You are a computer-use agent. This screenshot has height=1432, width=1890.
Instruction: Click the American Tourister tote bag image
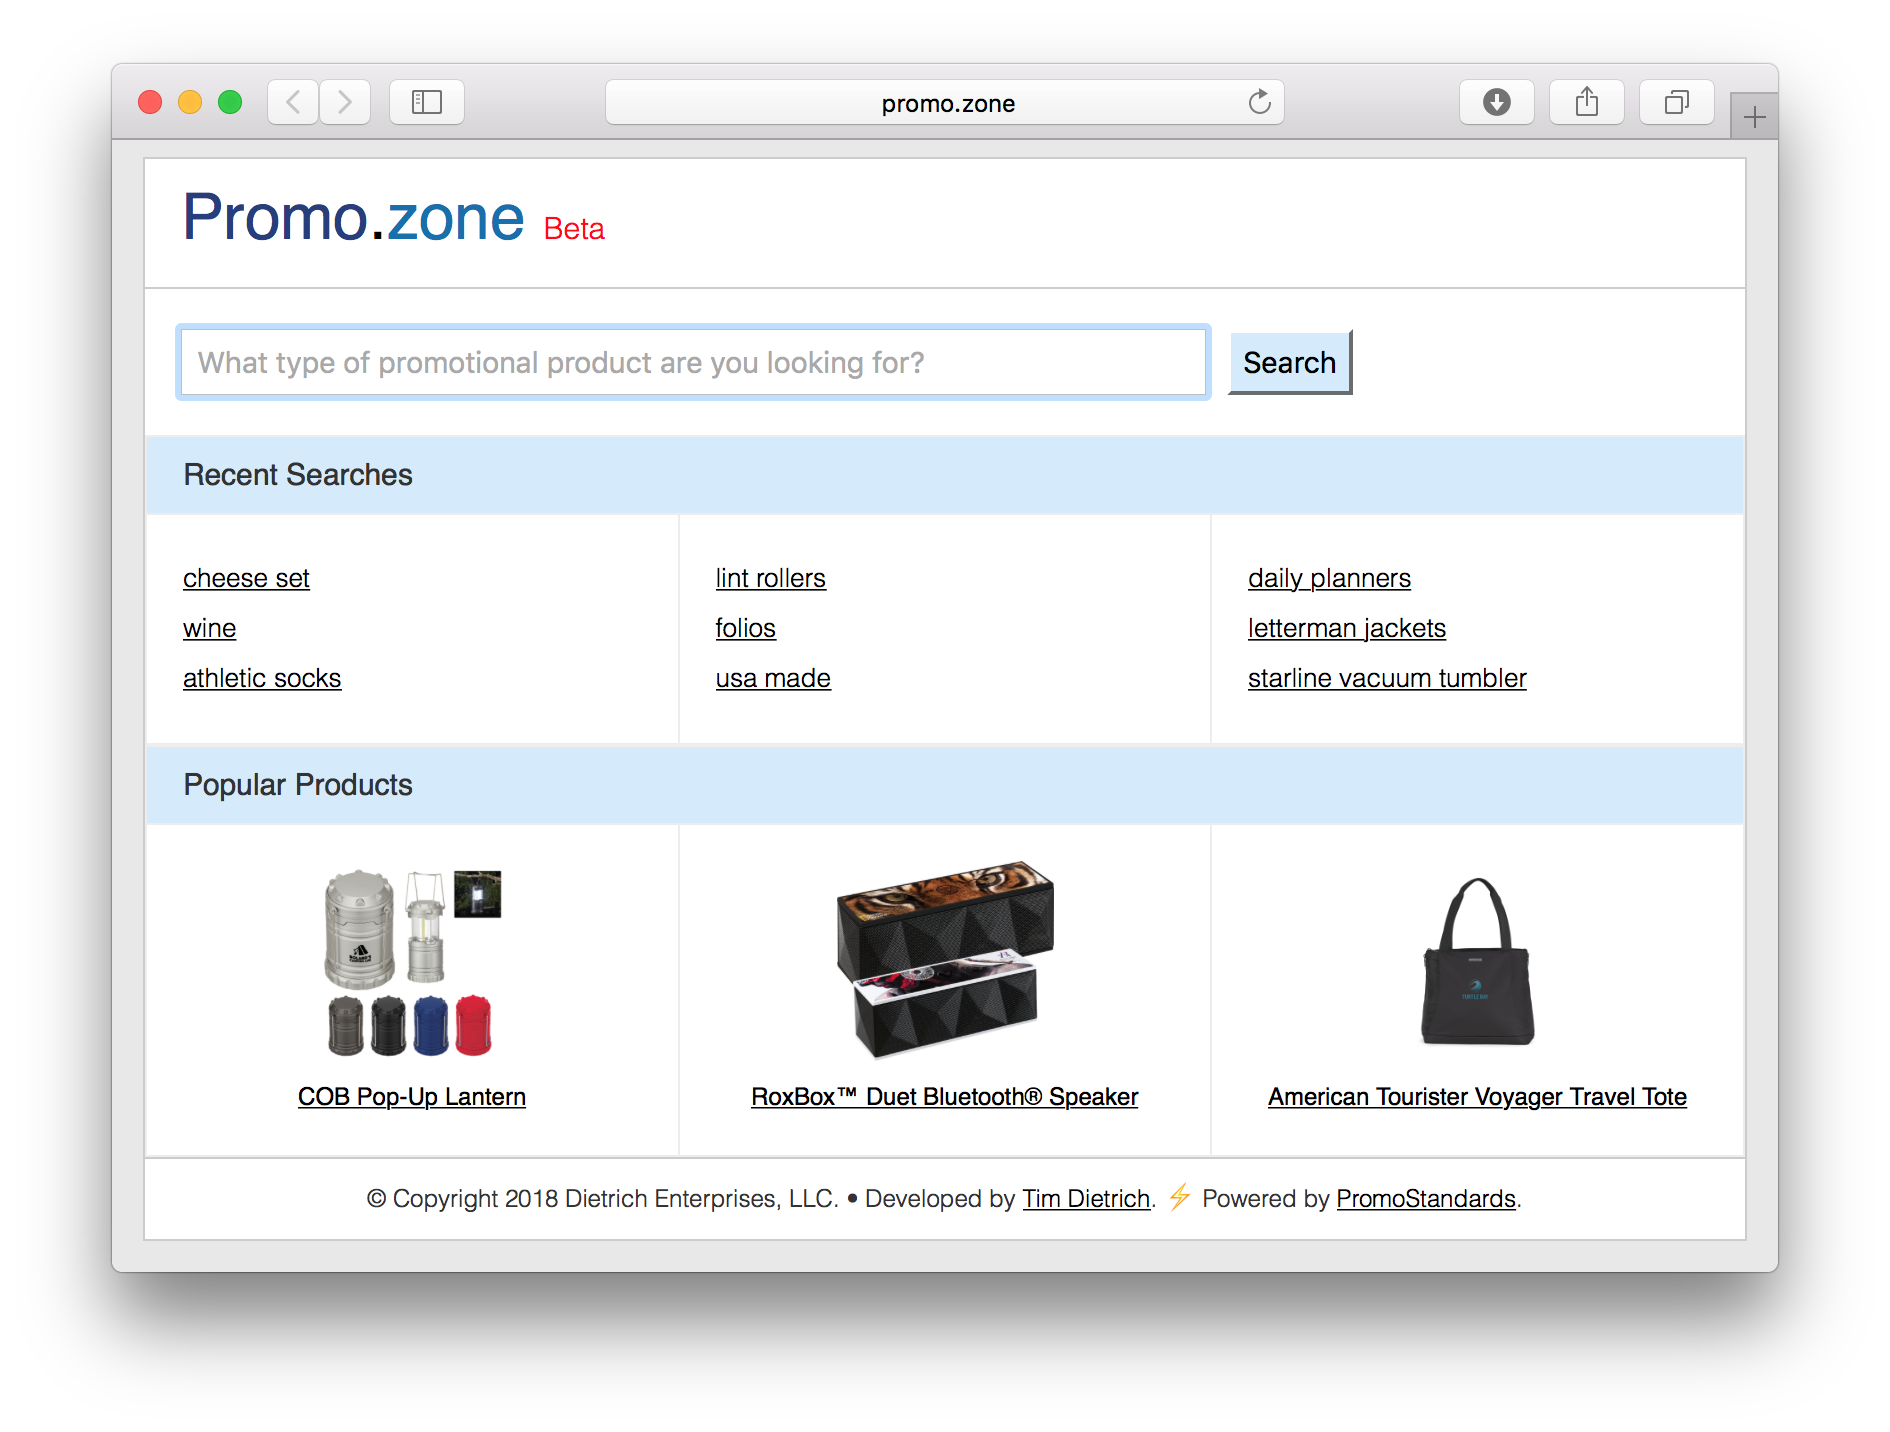tap(1477, 962)
